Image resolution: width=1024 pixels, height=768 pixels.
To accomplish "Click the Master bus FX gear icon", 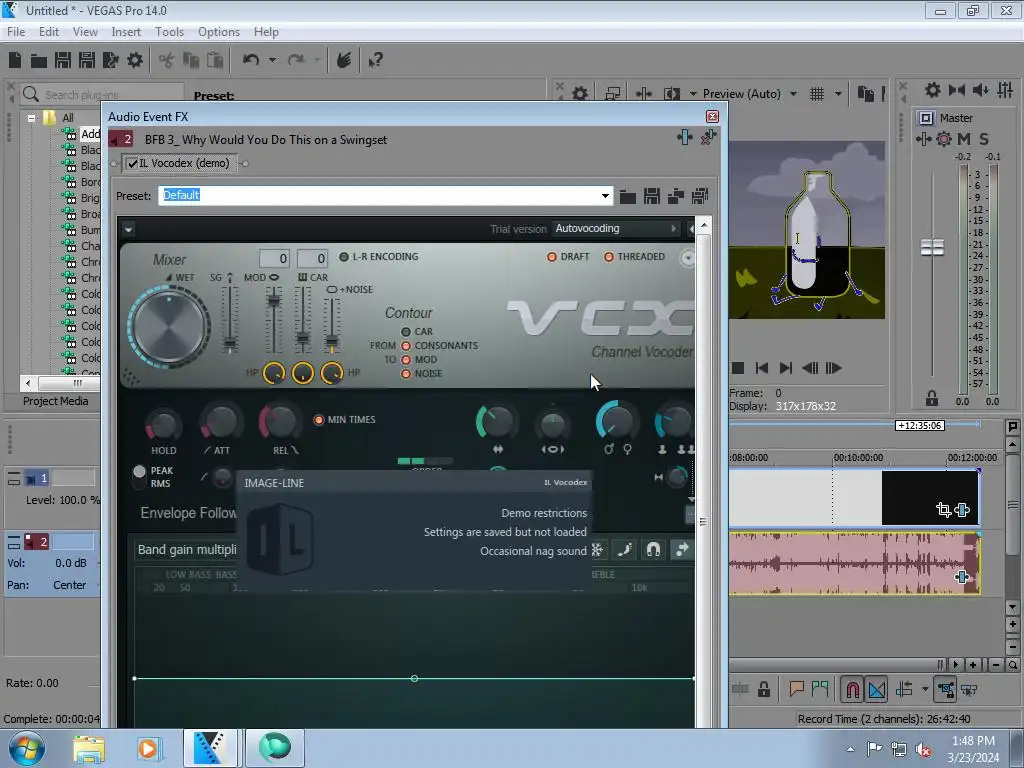I will tap(944, 138).
